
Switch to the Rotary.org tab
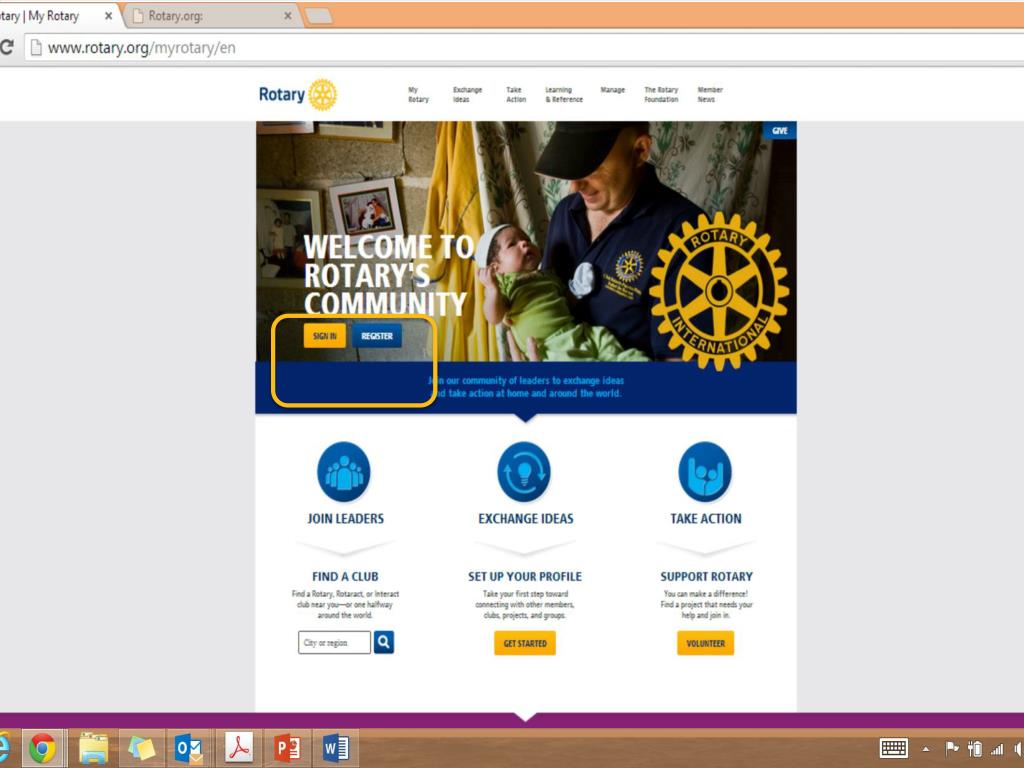tap(212, 16)
